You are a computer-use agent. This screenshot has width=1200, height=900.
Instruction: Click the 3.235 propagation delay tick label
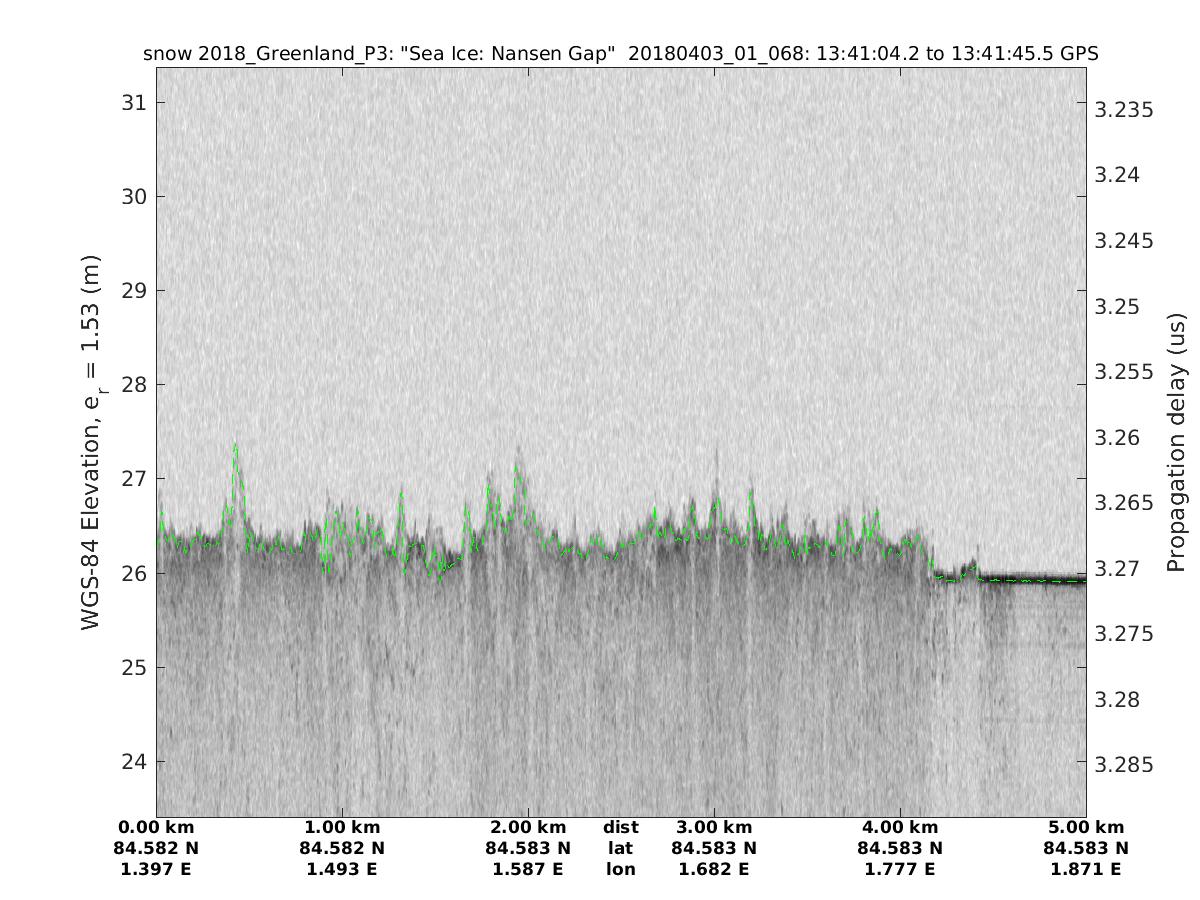(x=1124, y=109)
